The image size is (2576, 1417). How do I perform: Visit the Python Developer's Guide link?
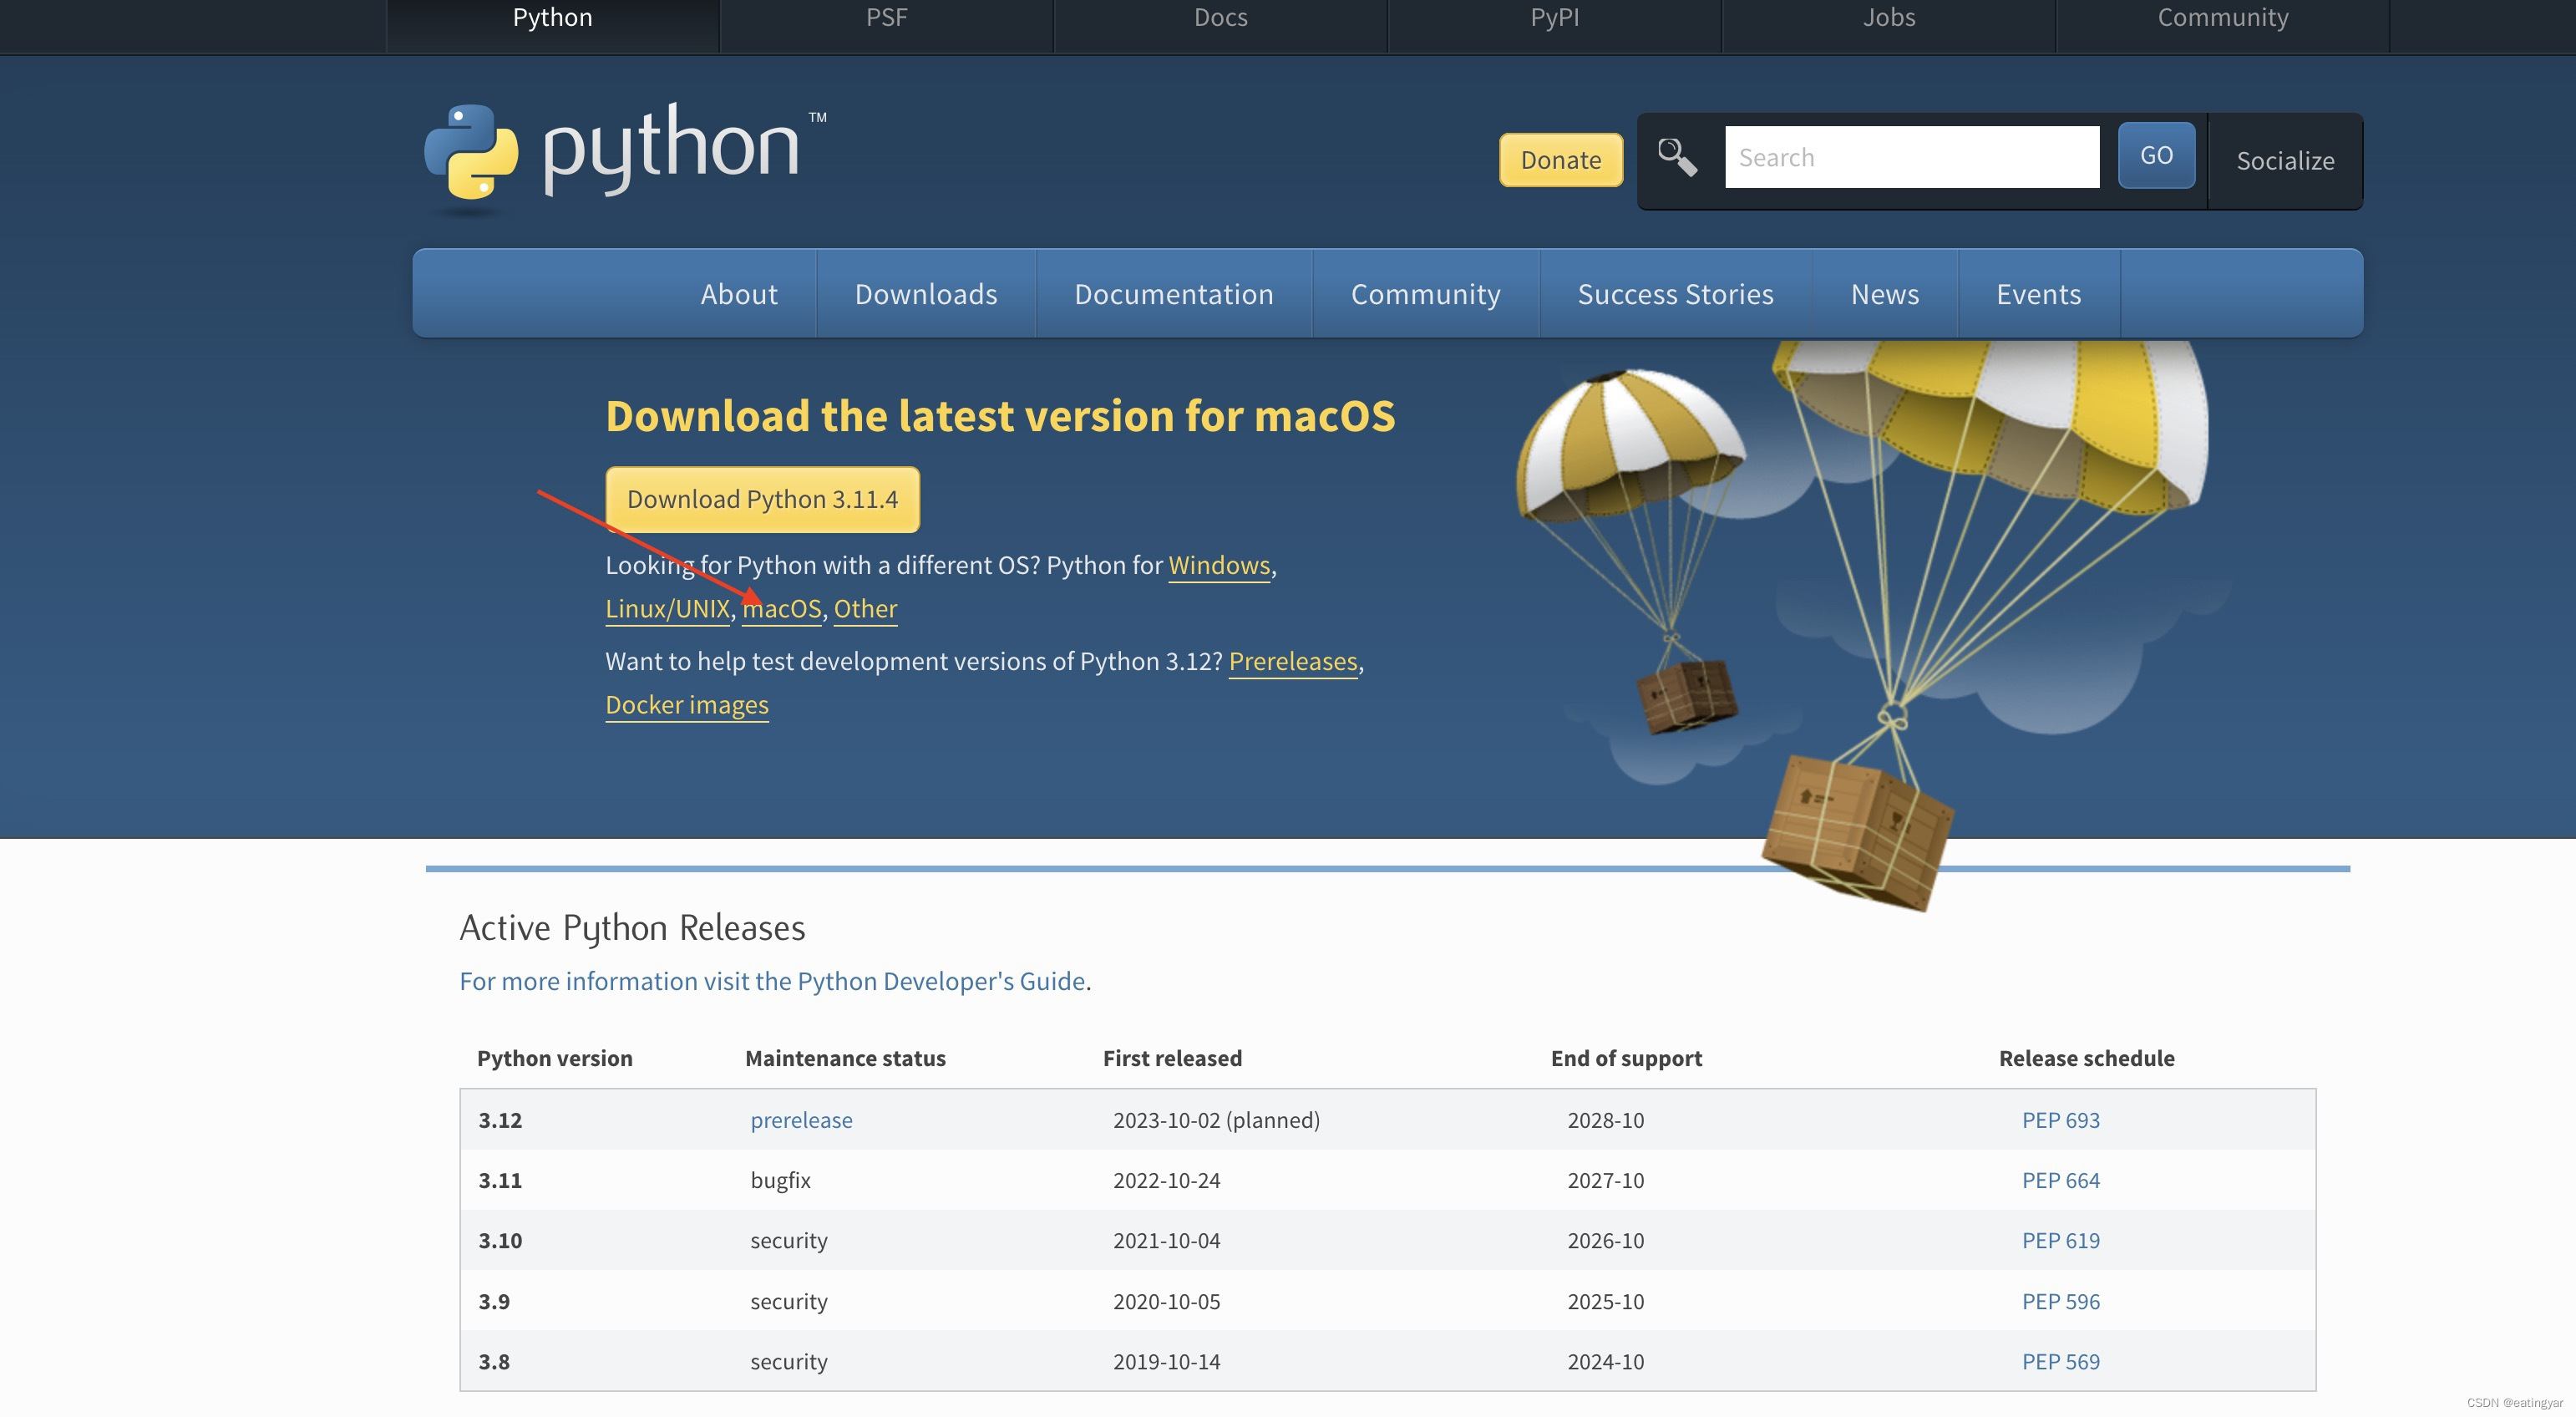pos(772,981)
